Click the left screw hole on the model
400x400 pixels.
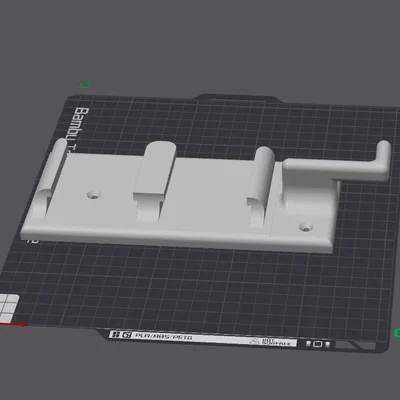94,194
